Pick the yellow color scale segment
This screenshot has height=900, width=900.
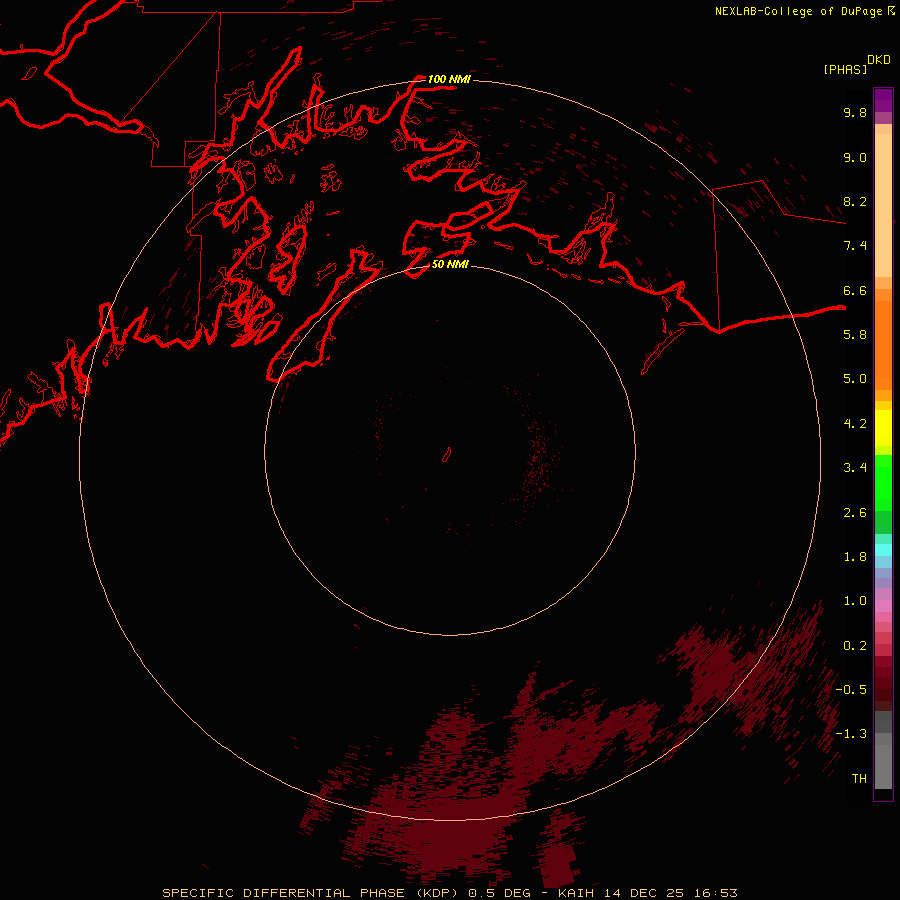click(x=883, y=428)
